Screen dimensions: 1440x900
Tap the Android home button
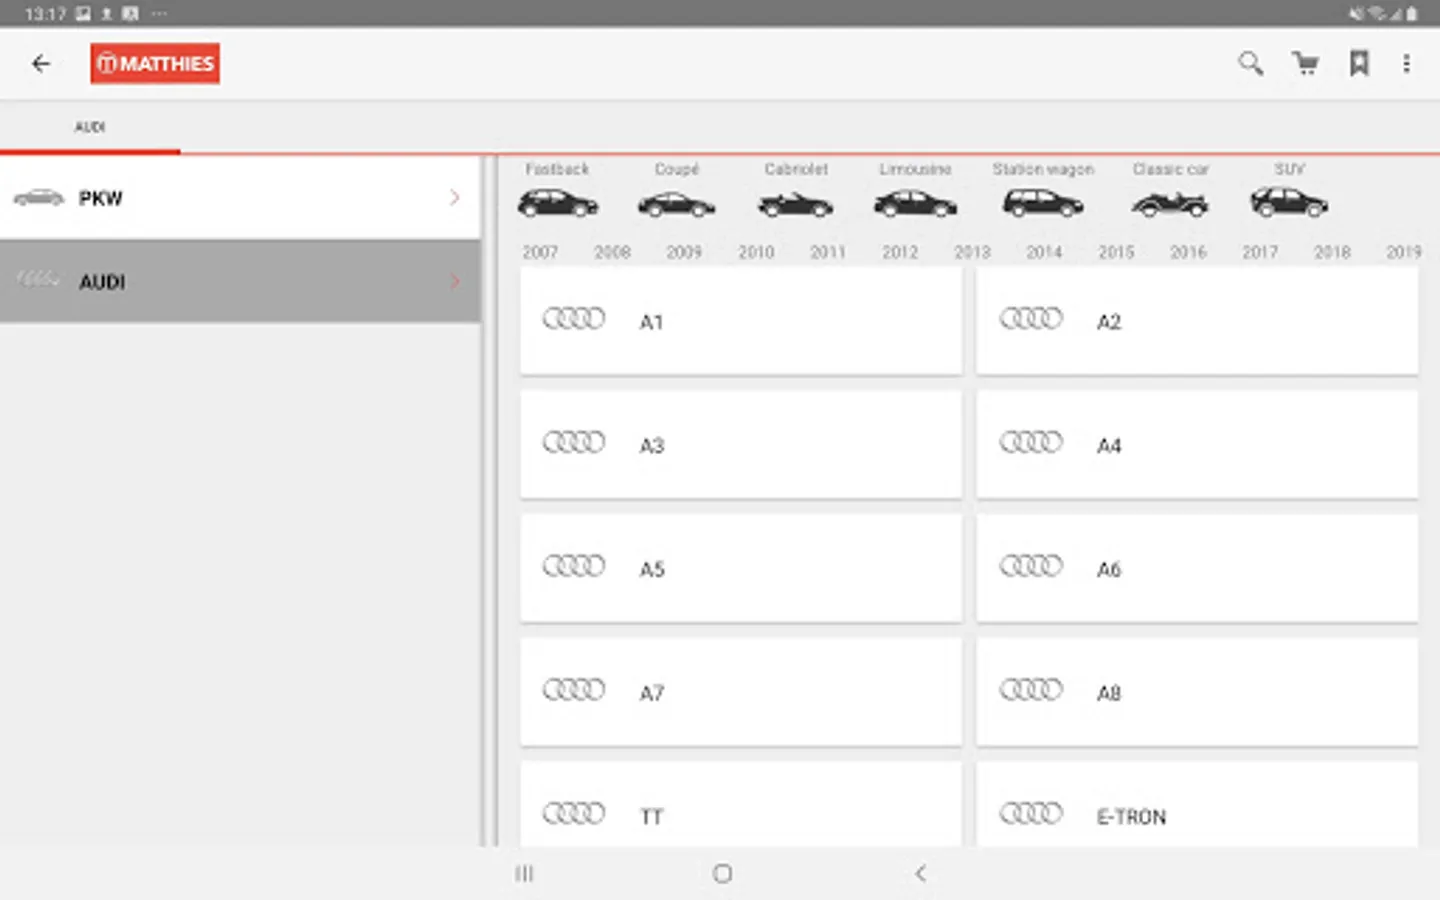tap(722, 874)
